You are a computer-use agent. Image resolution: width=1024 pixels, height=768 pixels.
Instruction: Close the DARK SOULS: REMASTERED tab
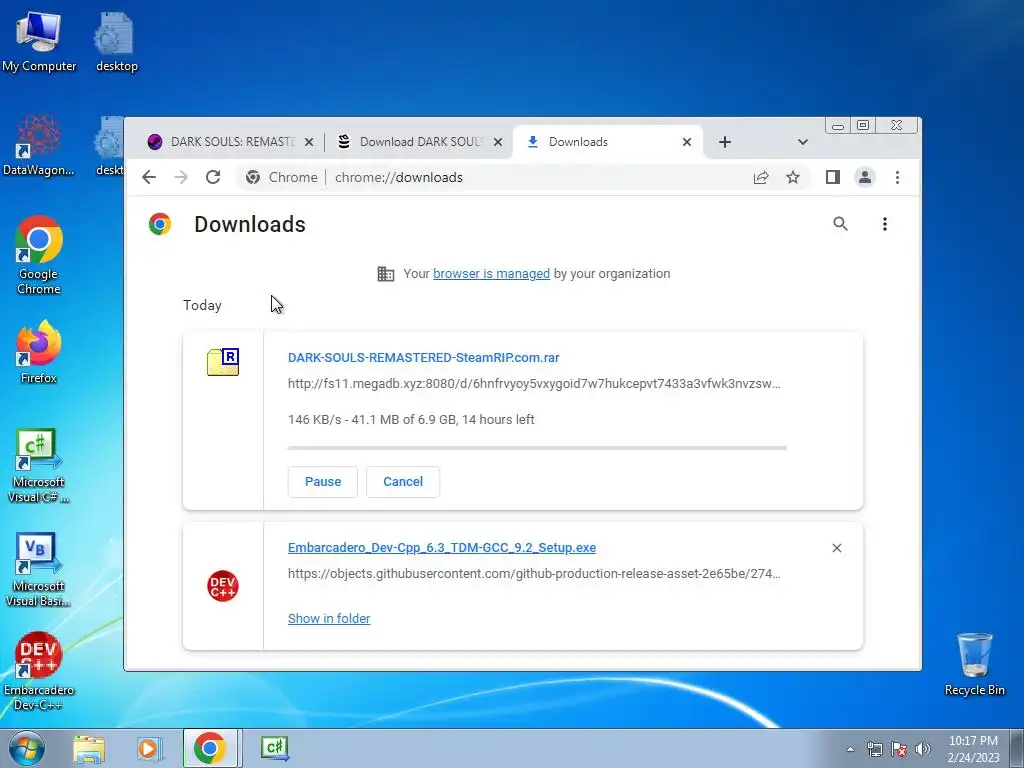[309, 142]
